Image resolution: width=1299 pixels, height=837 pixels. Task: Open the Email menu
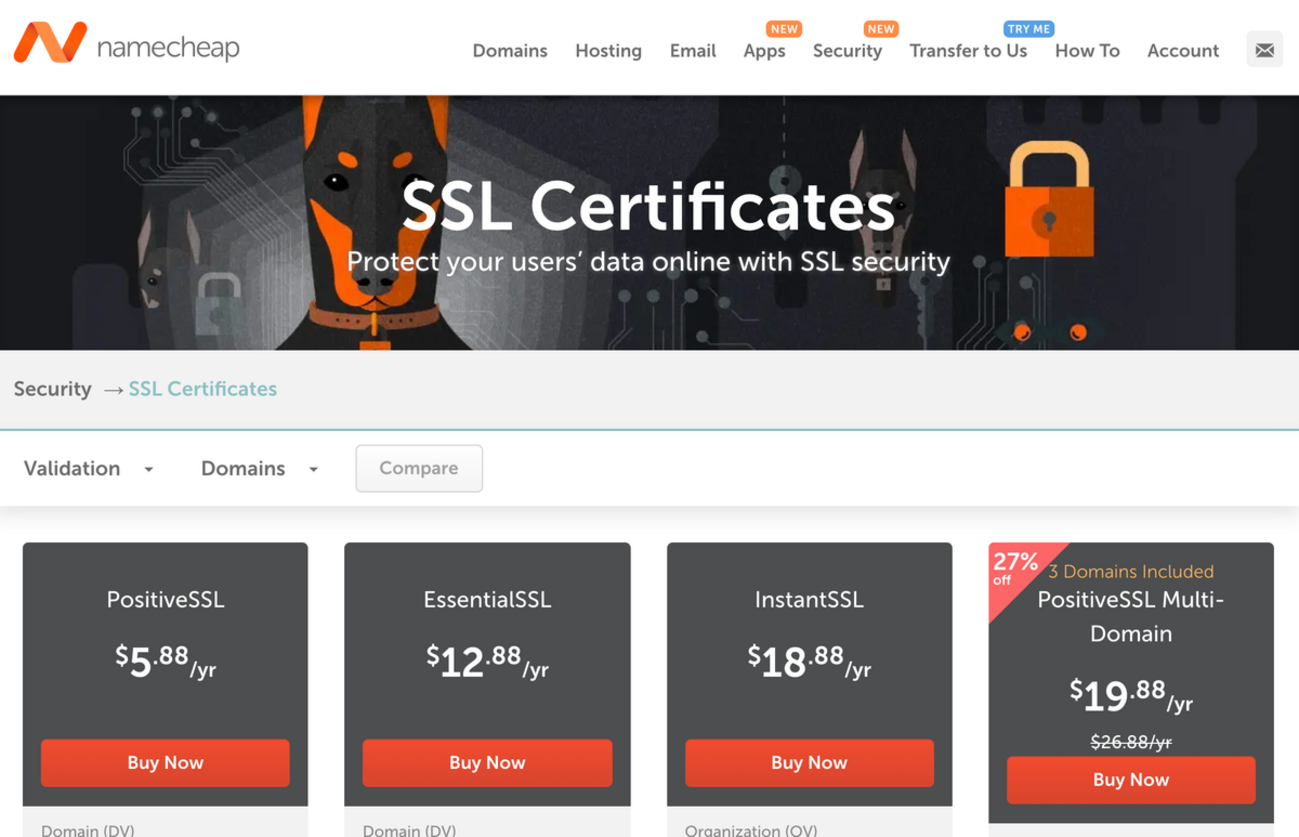[693, 51]
